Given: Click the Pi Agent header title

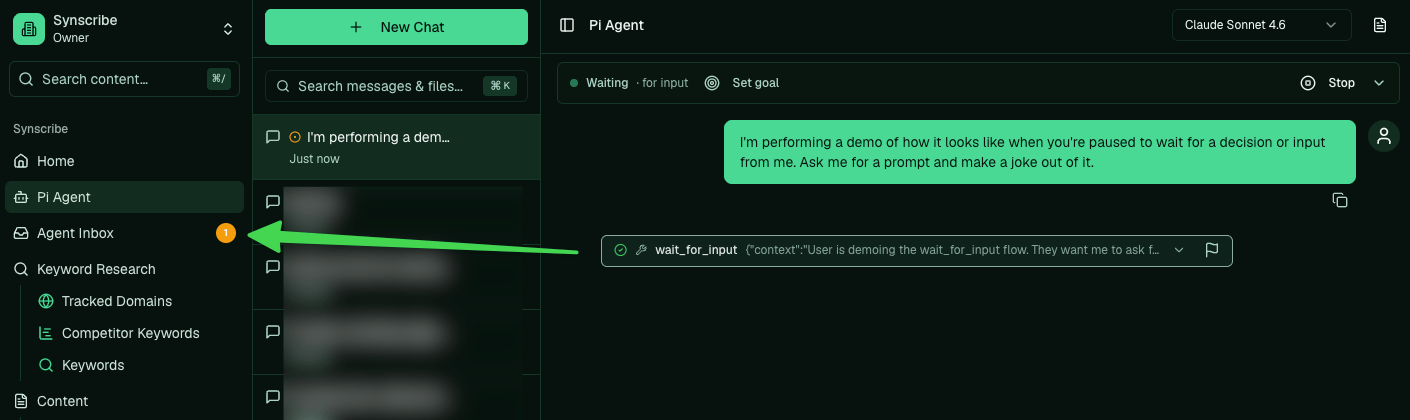Looking at the screenshot, I should pos(617,25).
